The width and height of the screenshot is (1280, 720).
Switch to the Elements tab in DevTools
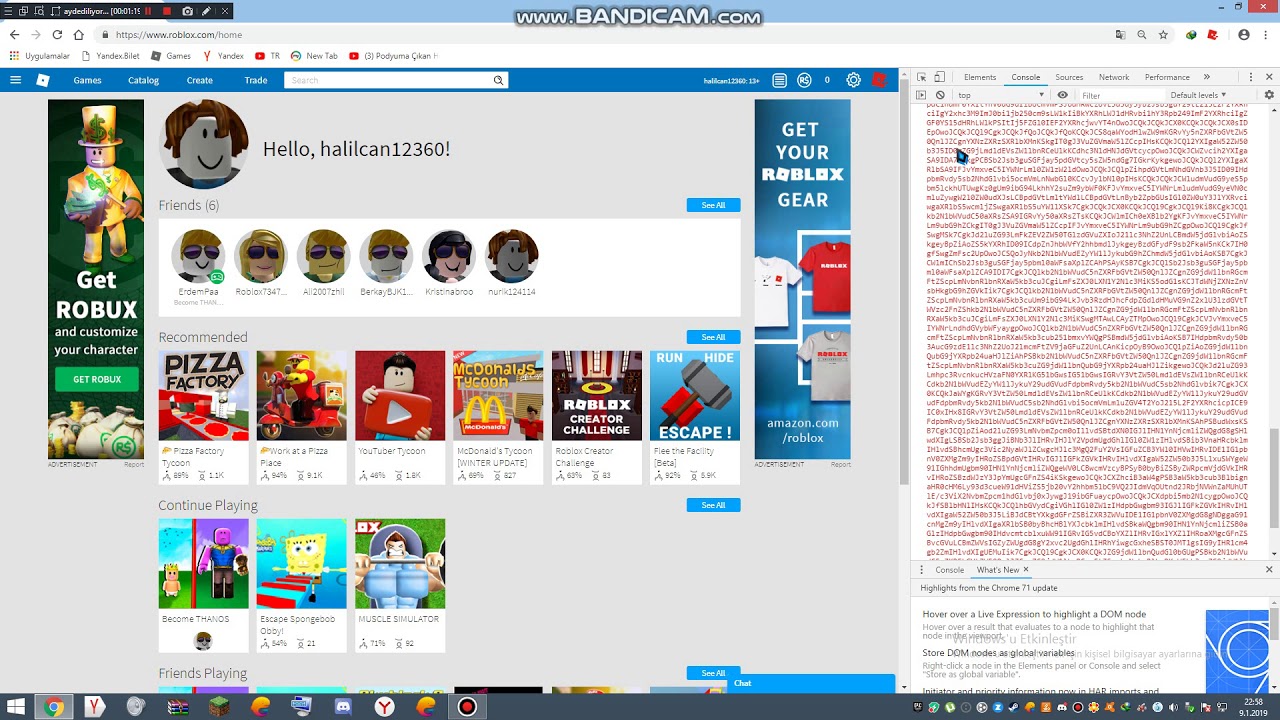pos(980,77)
